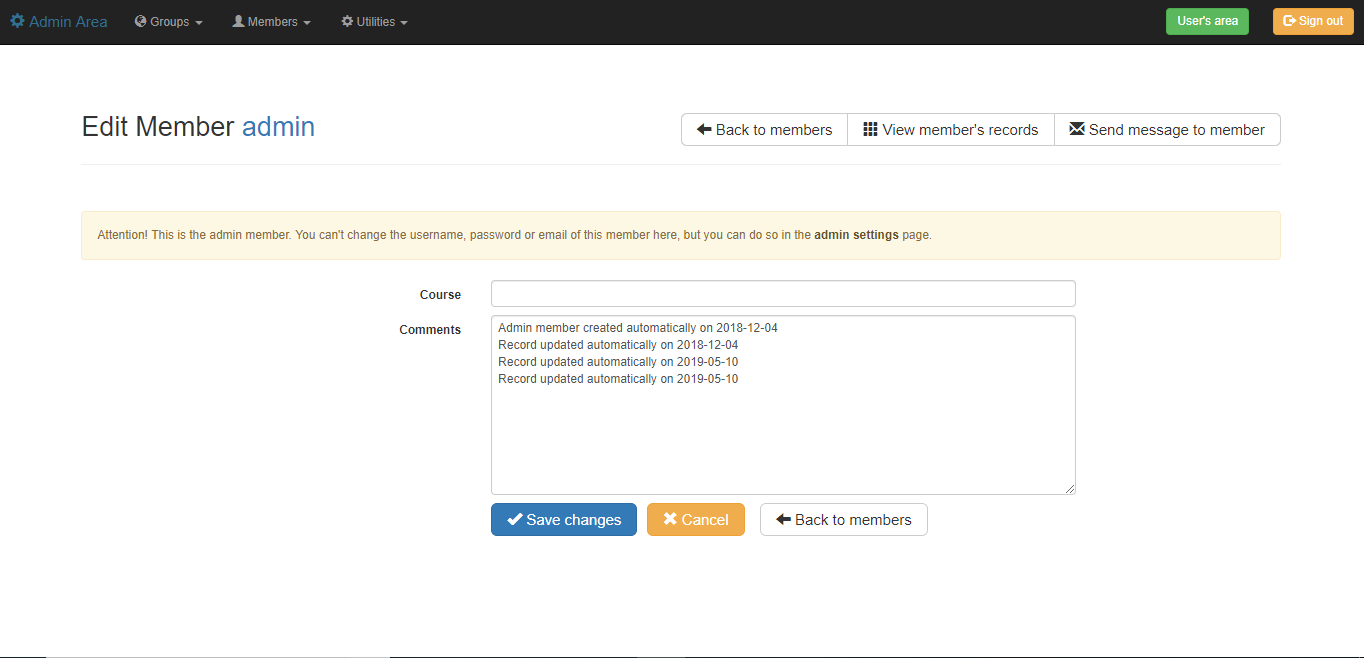Go to User's area
The image size is (1364, 658).
coord(1207,21)
